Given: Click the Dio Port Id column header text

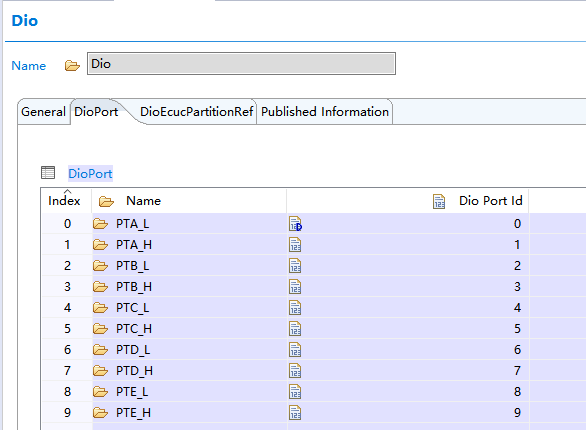Looking at the screenshot, I should [491, 201].
